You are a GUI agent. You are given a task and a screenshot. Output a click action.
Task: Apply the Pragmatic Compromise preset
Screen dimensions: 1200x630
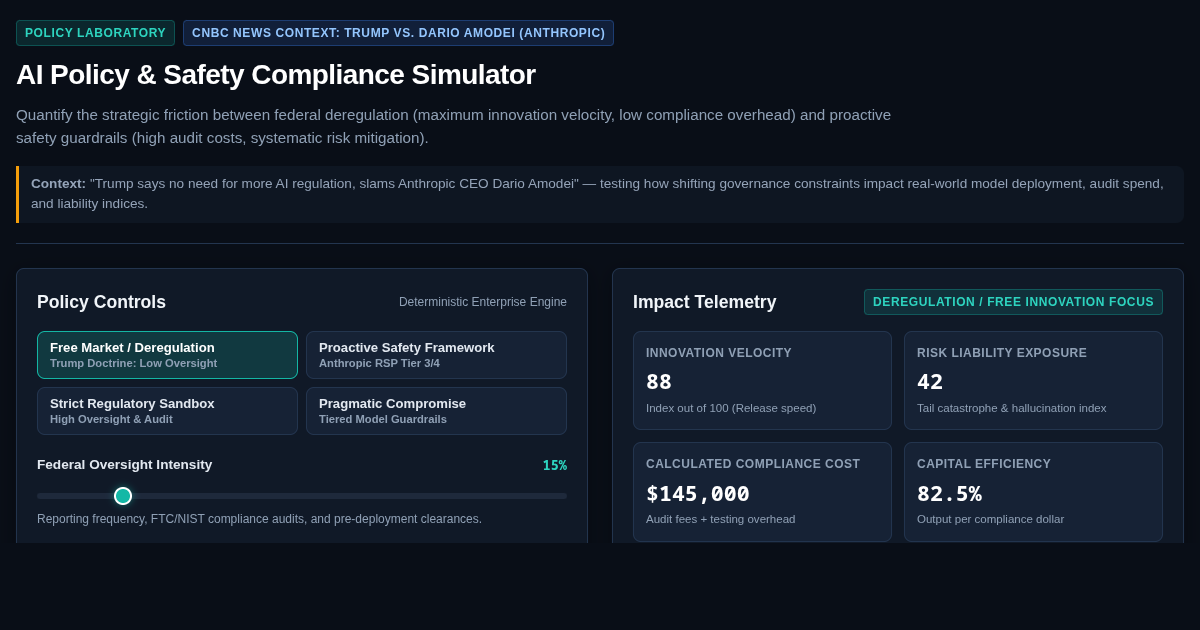[x=436, y=411]
